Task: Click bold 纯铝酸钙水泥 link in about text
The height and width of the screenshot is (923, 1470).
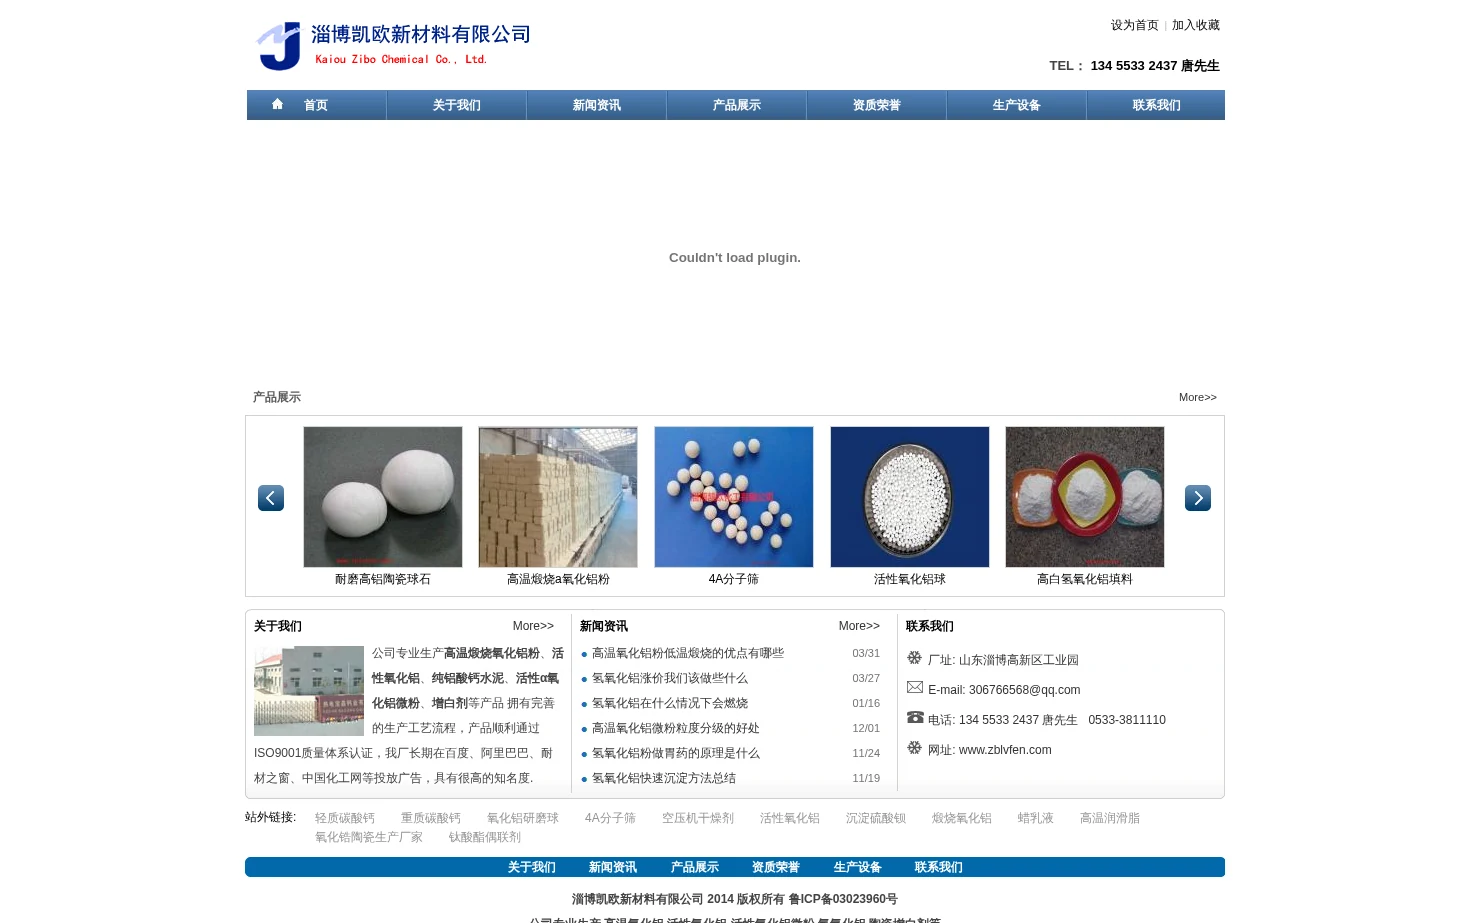Action: [x=468, y=678]
